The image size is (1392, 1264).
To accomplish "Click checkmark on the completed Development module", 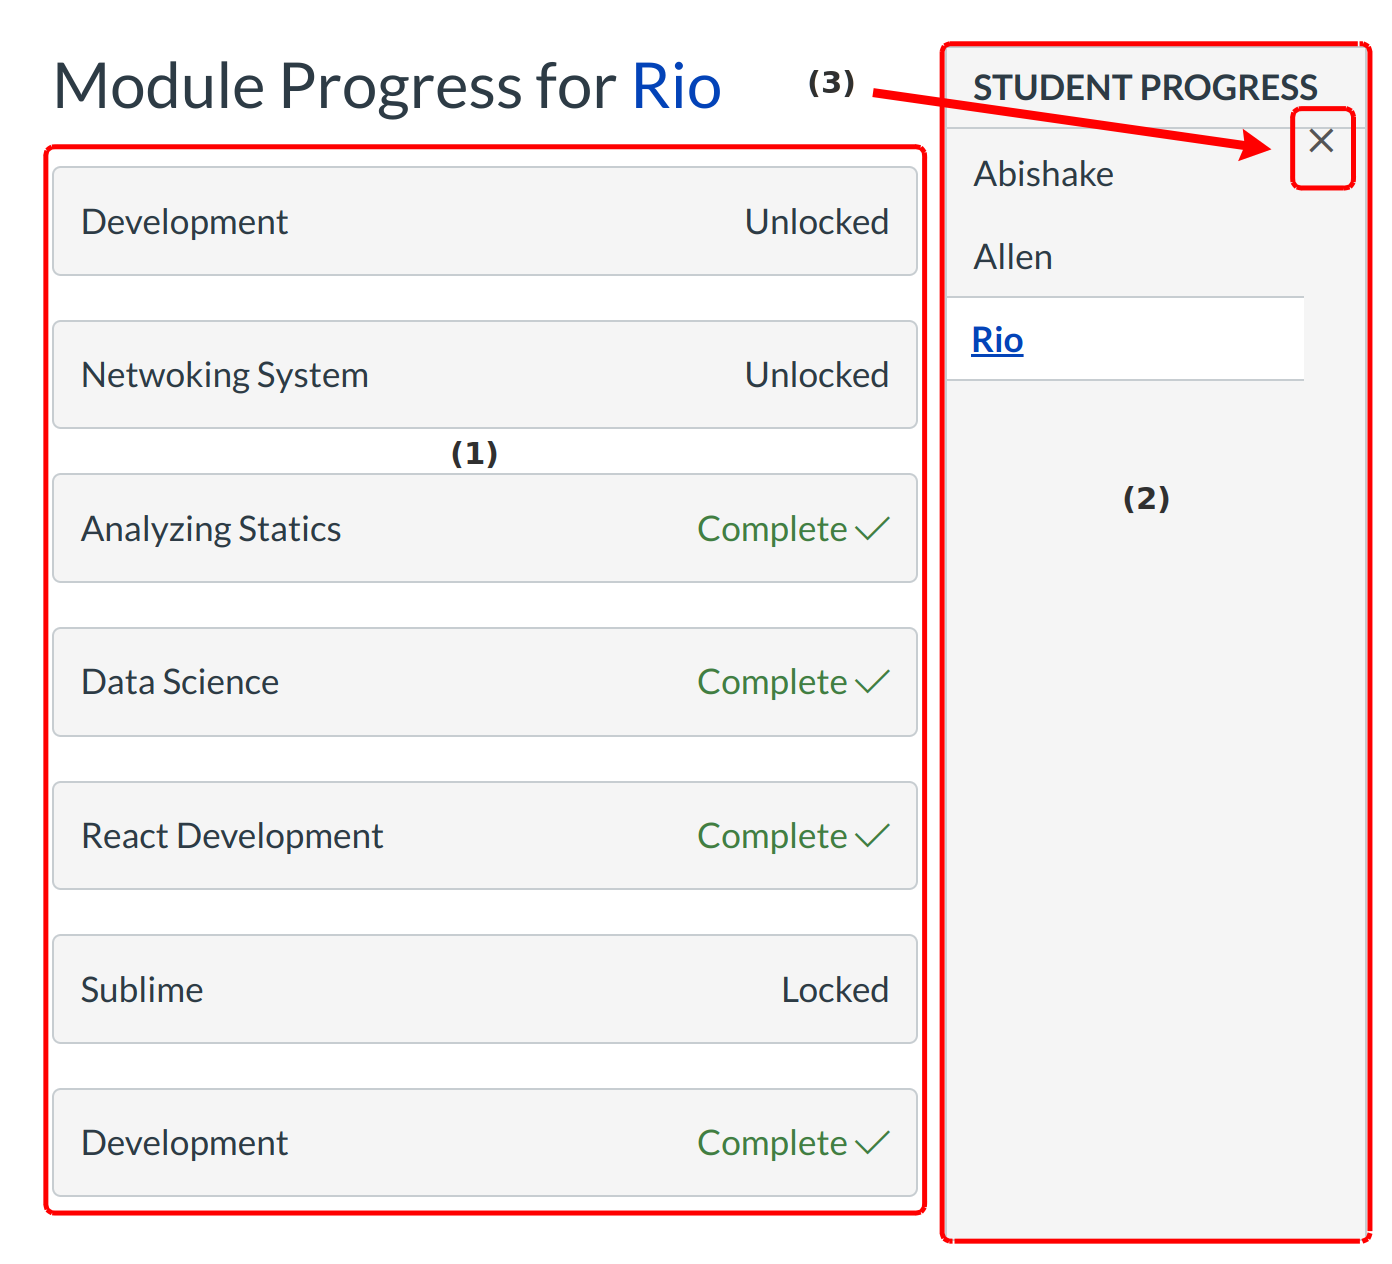I will (x=873, y=1143).
